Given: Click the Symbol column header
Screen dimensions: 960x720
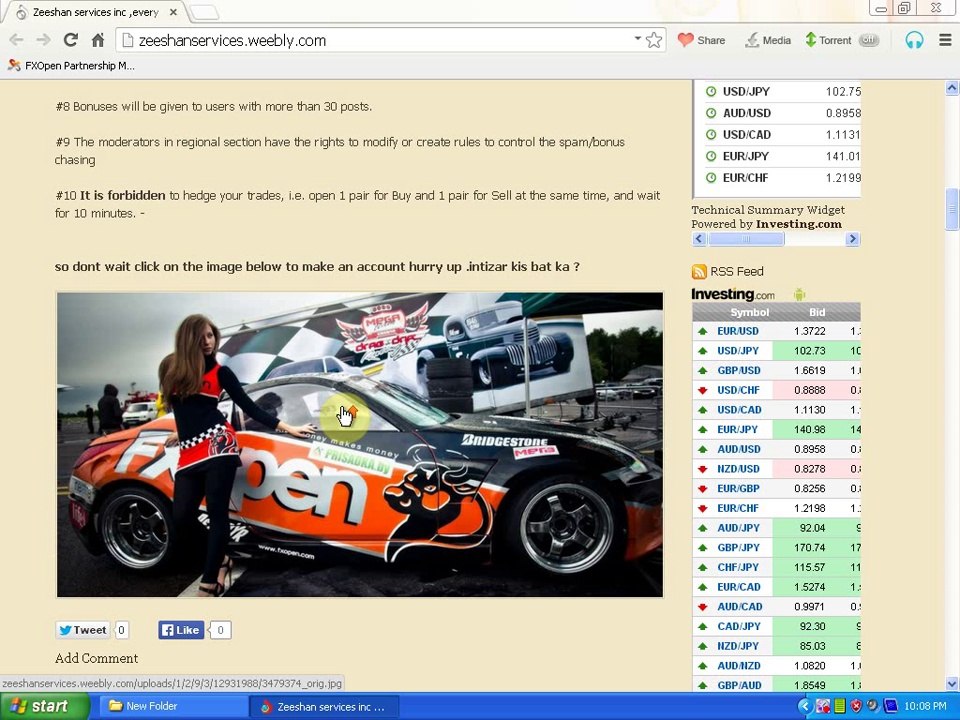Looking at the screenshot, I should click(749, 312).
